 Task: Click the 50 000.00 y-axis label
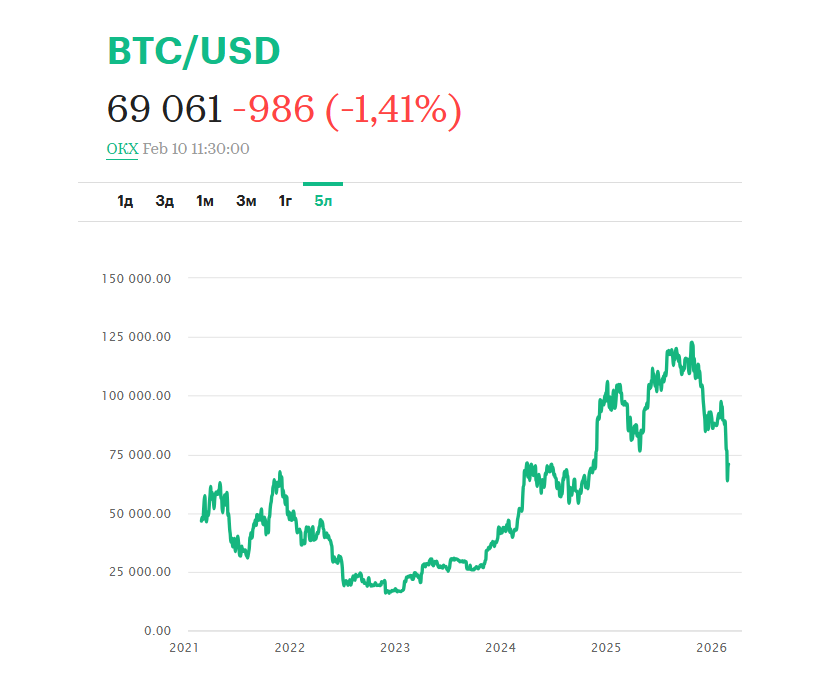pyautogui.click(x=140, y=514)
